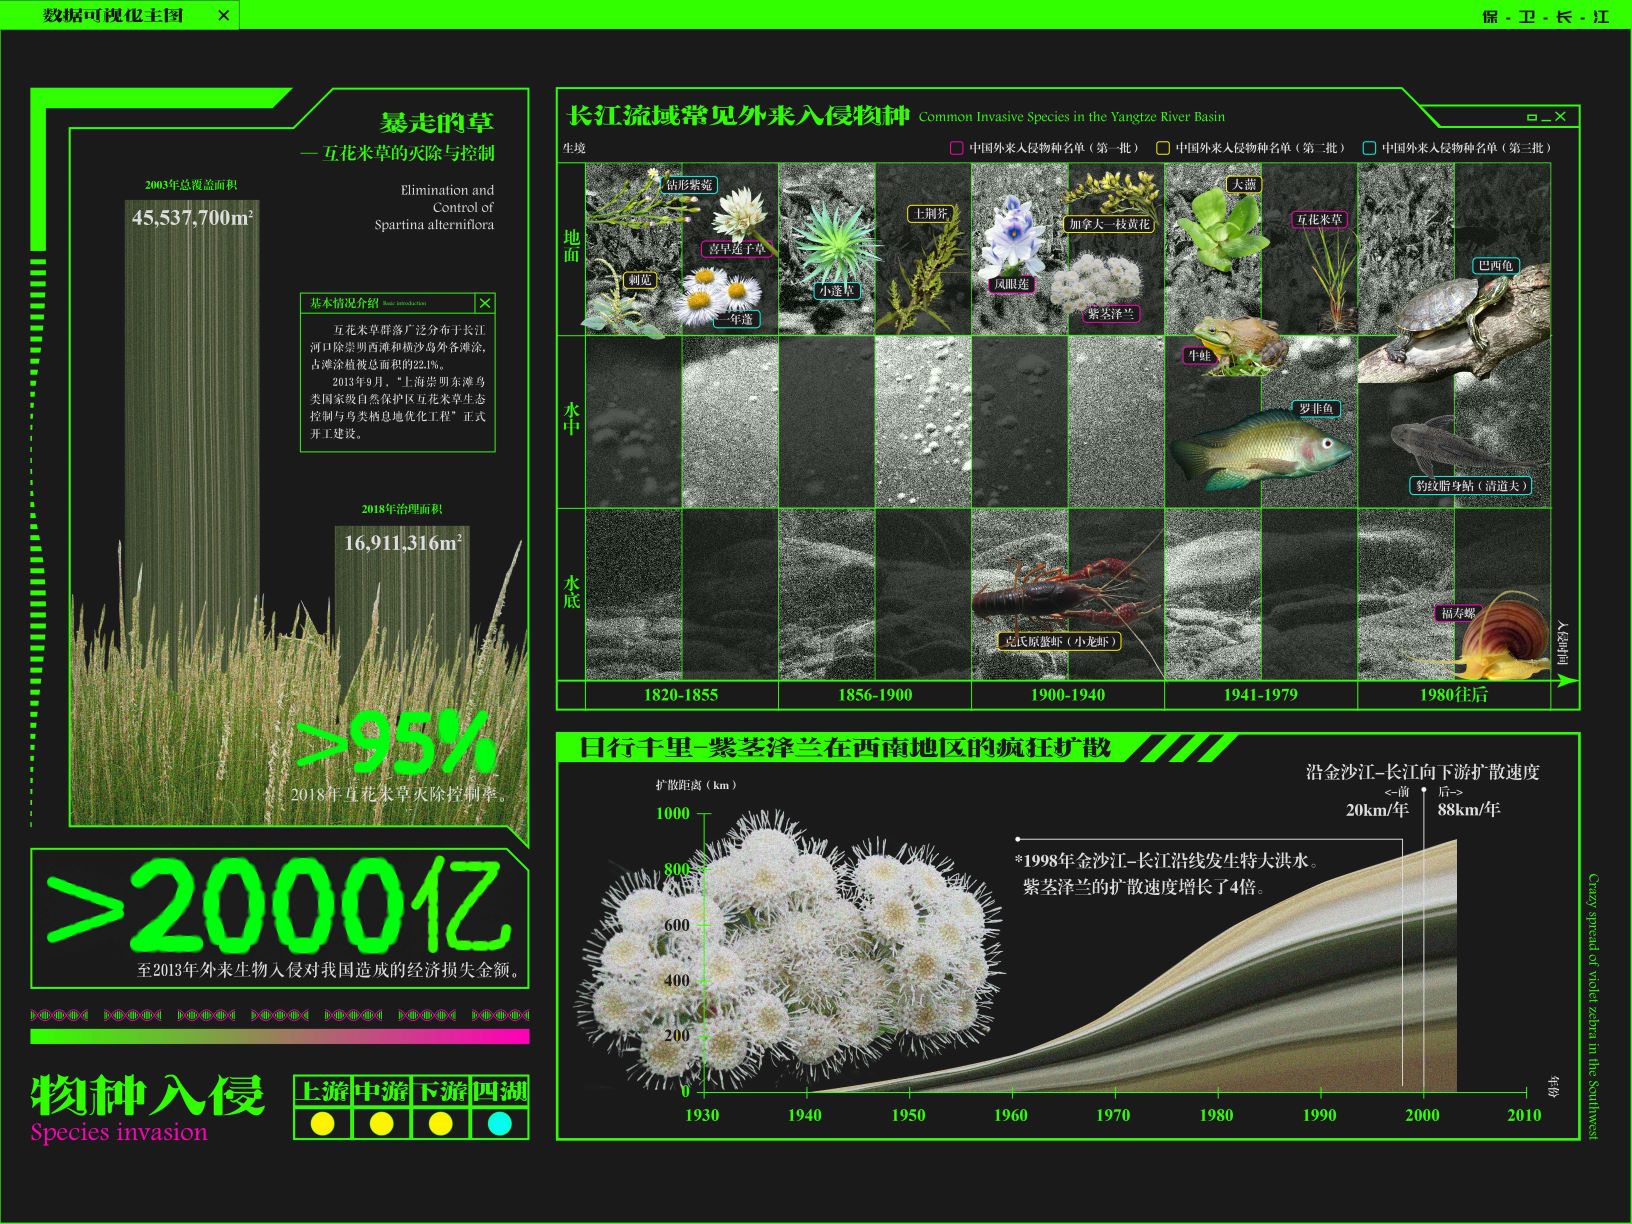Select the cyan dot under 四湖
Screen dimensions: 1632x1224
pos(499,1124)
